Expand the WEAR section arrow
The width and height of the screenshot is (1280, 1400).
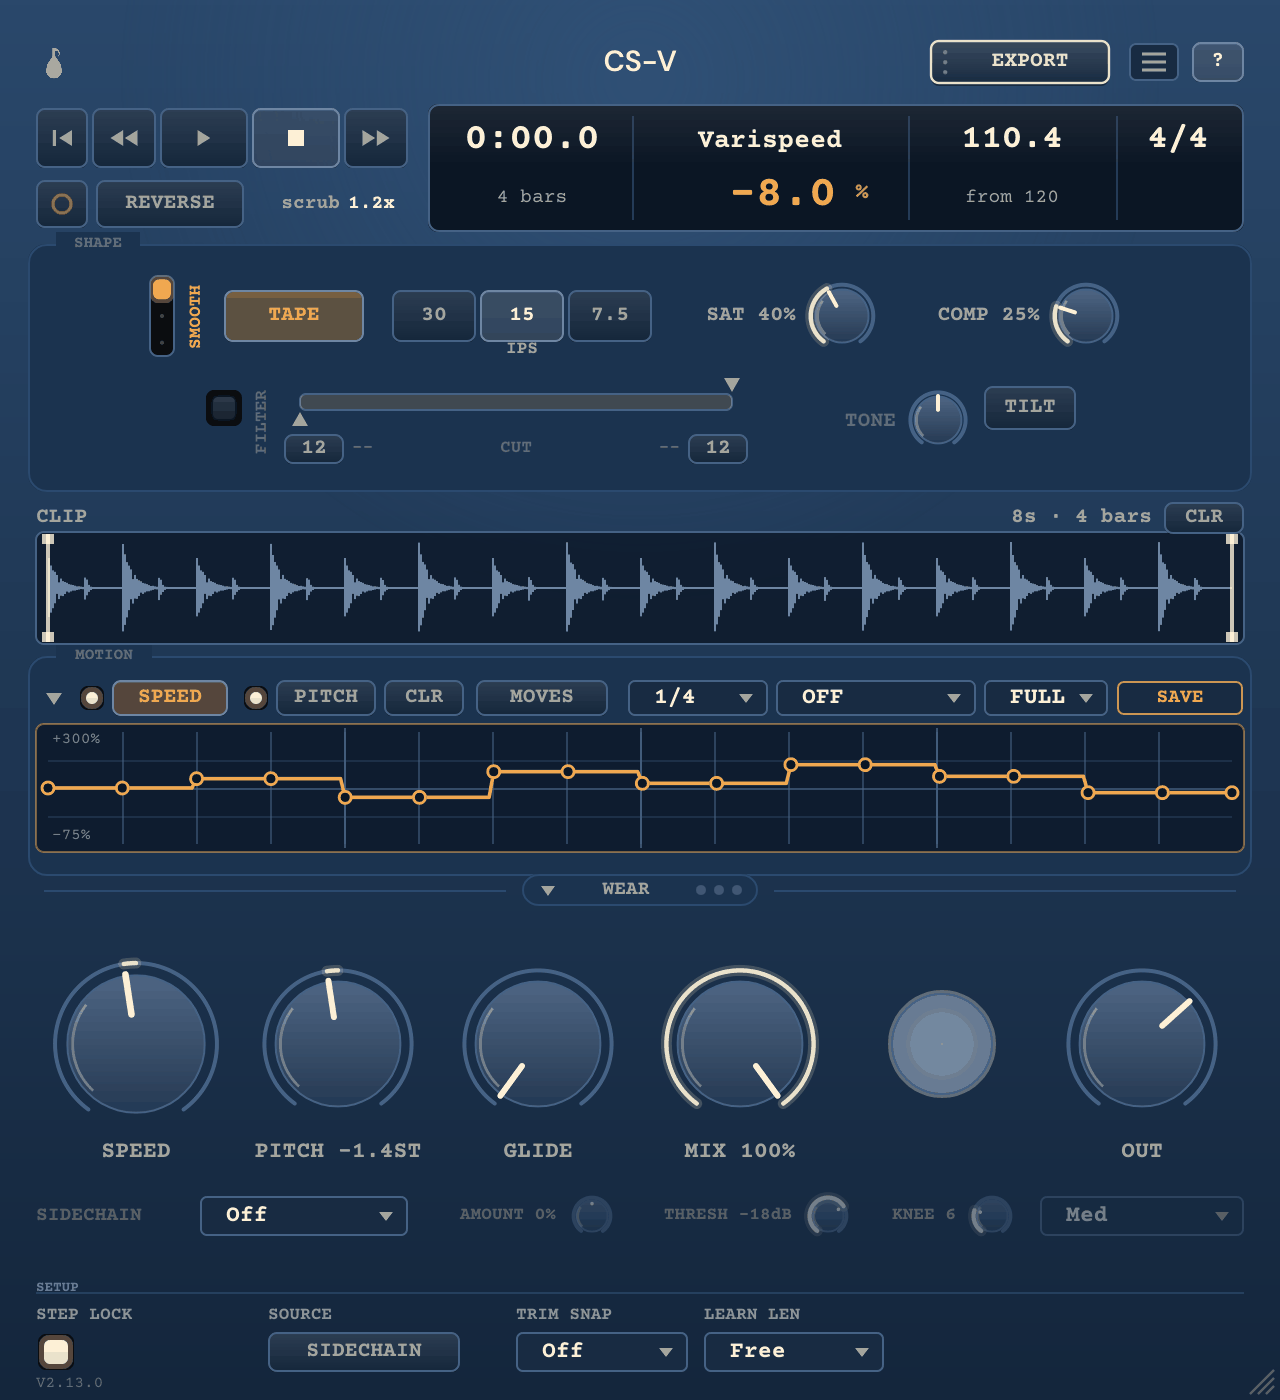click(548, 891)
